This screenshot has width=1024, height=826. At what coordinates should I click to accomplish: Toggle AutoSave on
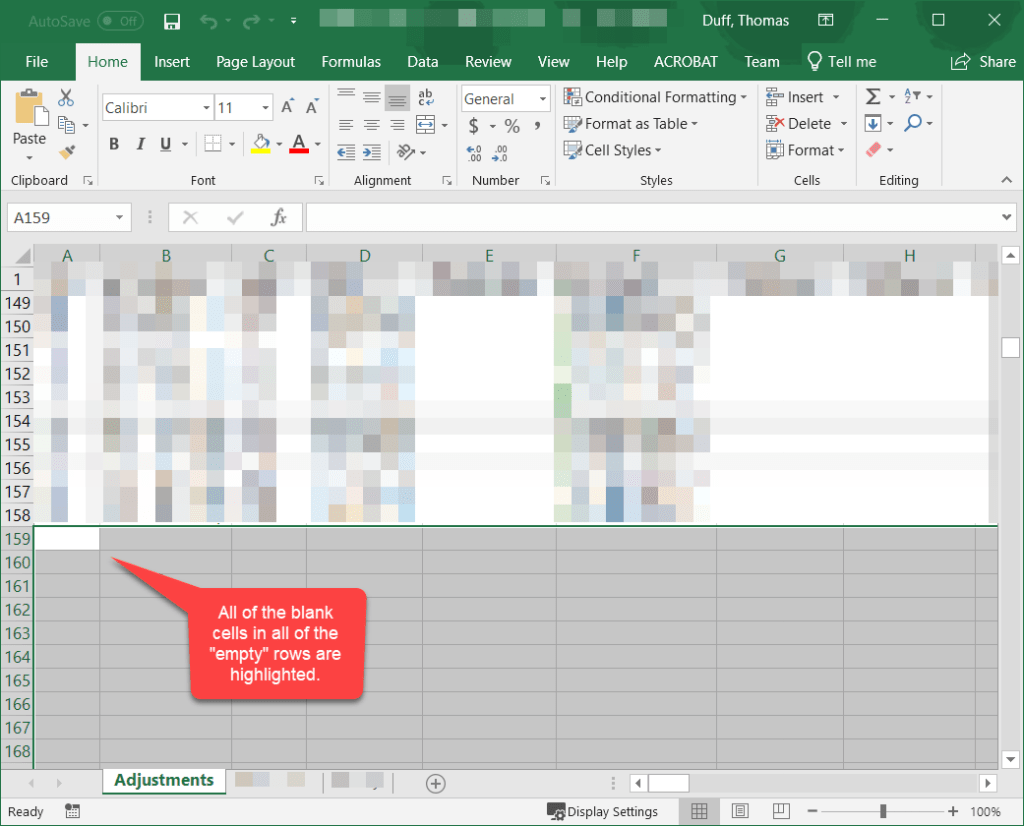[x=120, y=20]
